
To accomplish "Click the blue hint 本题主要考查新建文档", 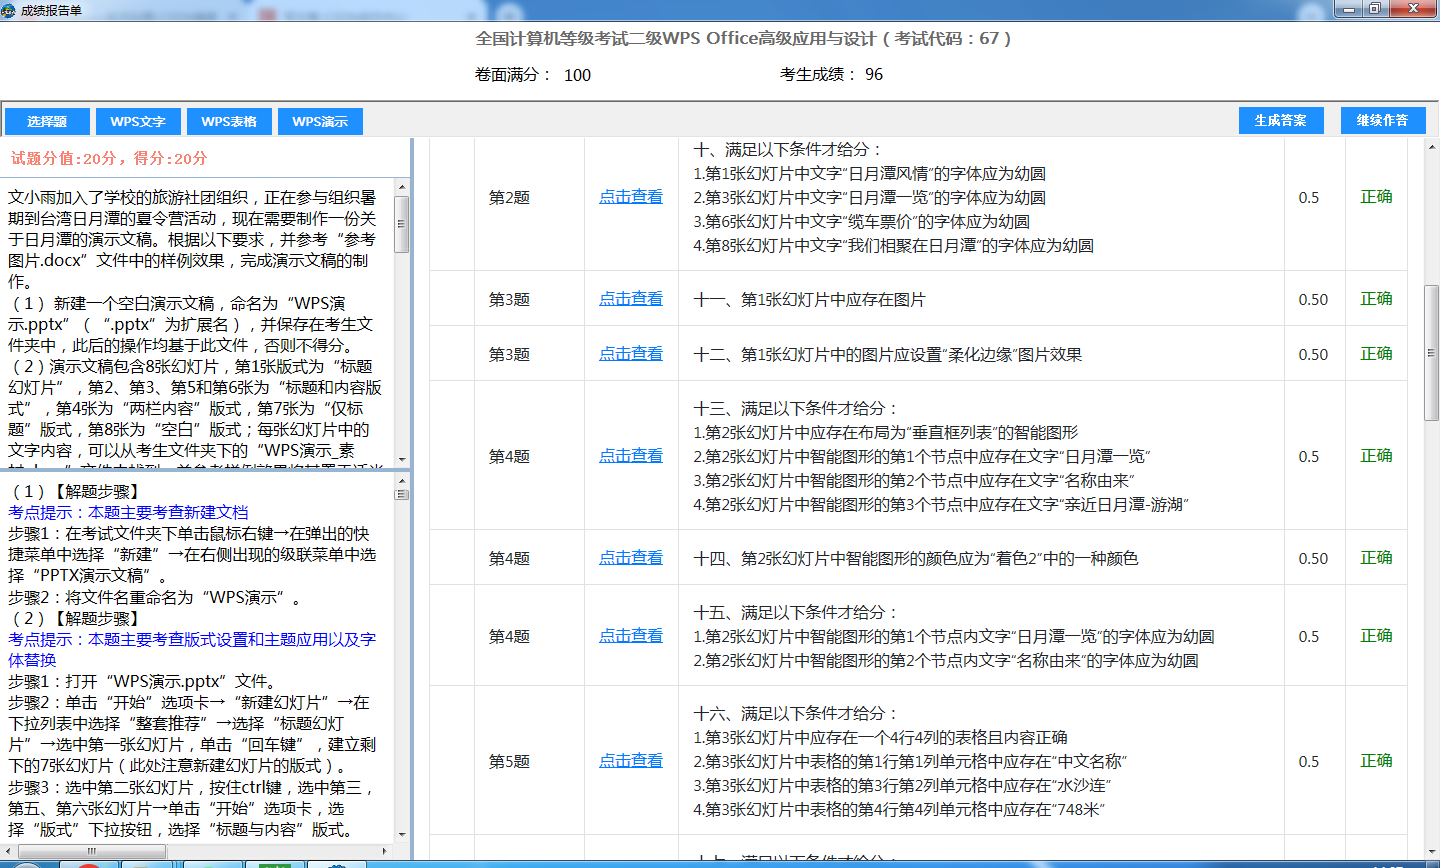I will click(128, 513).
